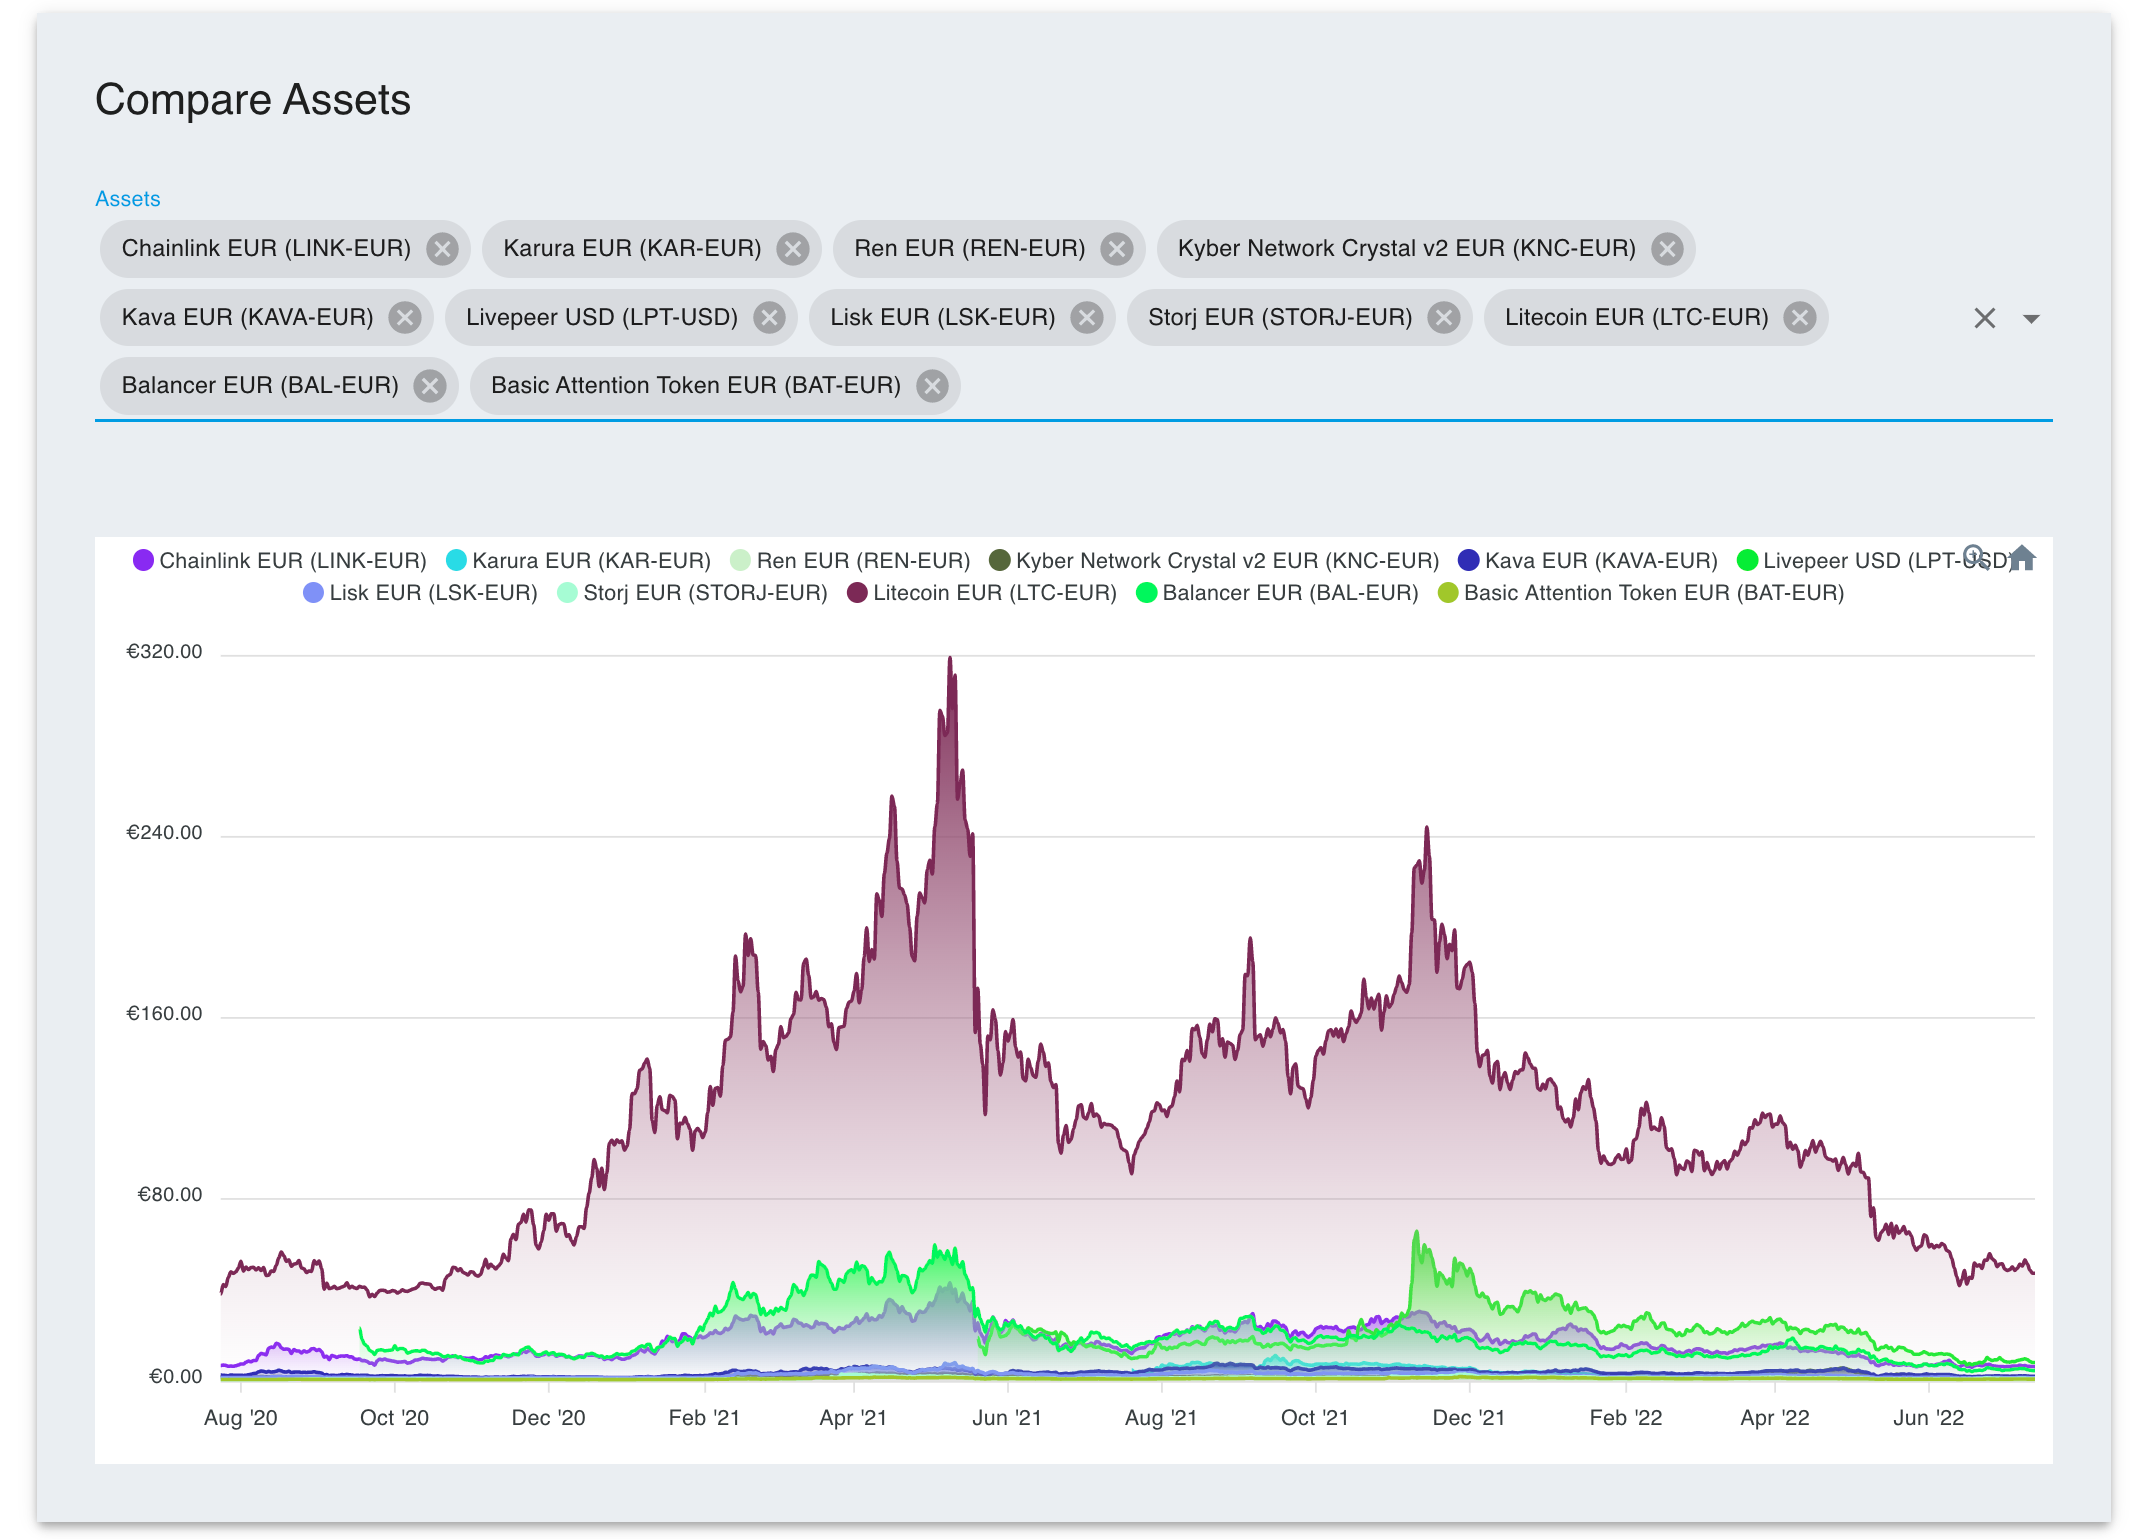Viewport: 2136px width, 1540px height.
Task: Remove the Storj EUR (STORJ-EUR) chip
Action: pos(1443,318)
